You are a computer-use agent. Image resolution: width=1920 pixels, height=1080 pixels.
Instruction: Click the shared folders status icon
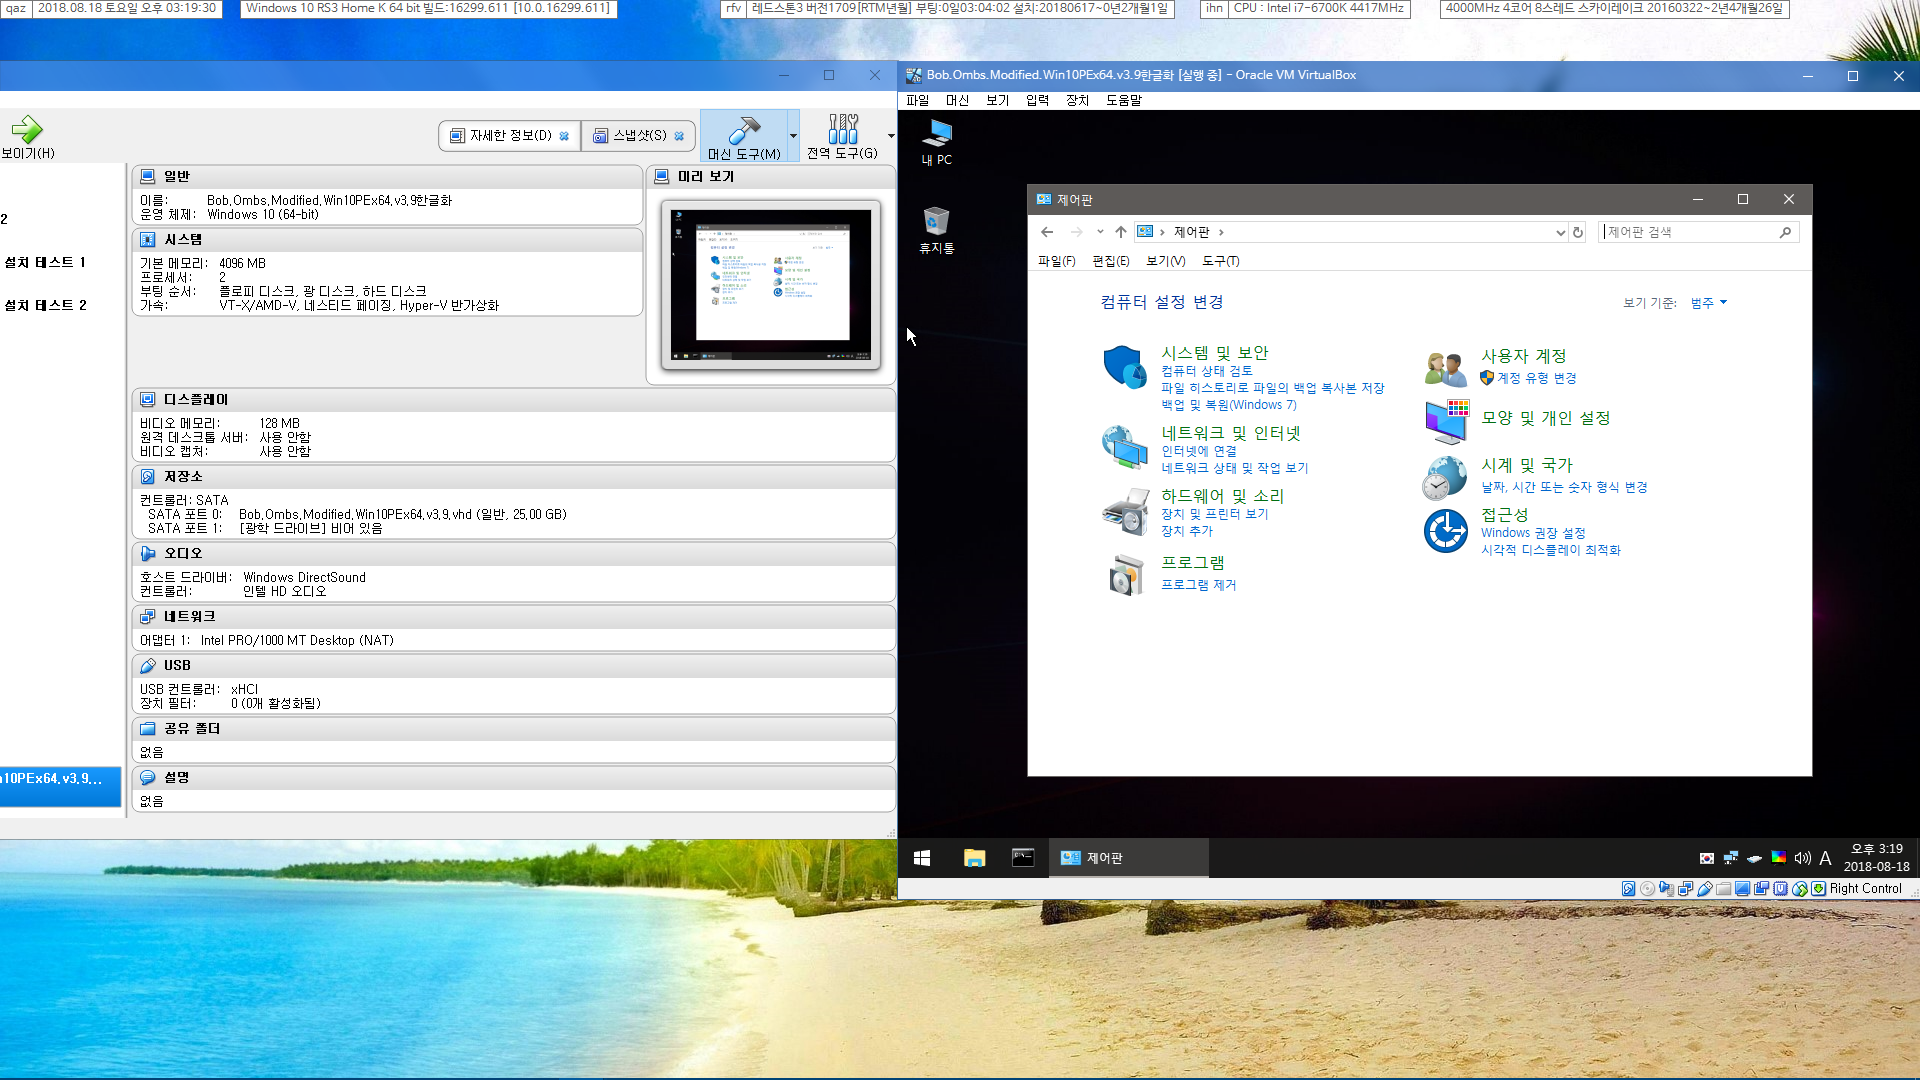1723,889
